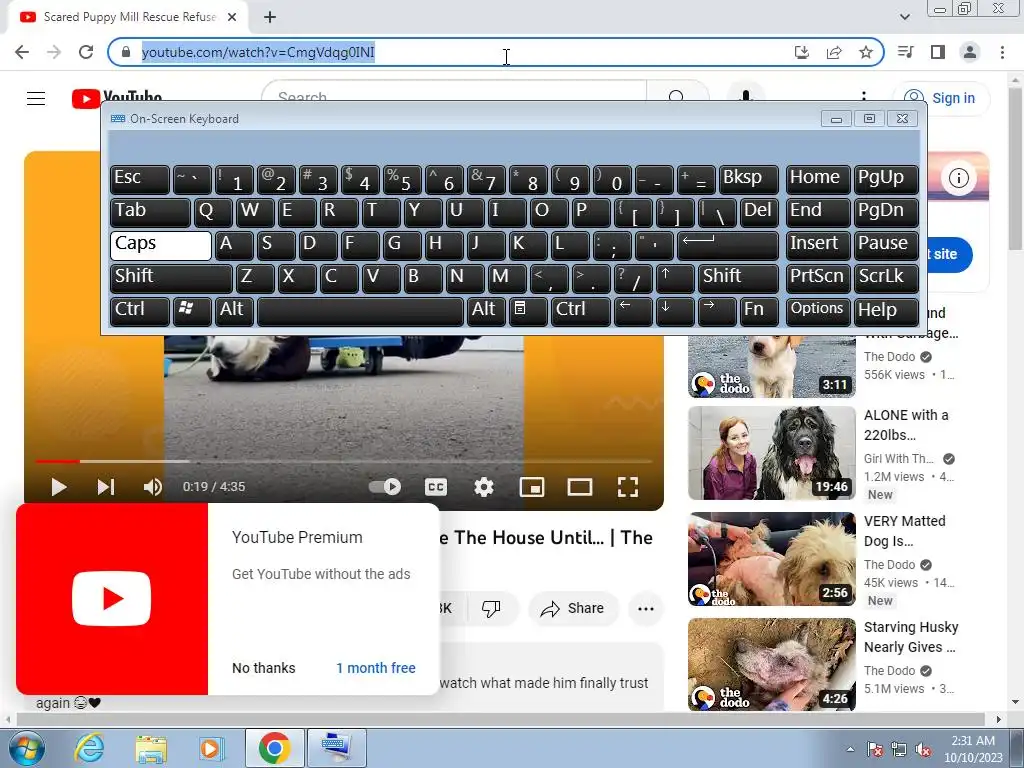
Task: Open Chrome profile avatar
Action: coord(970,52)
